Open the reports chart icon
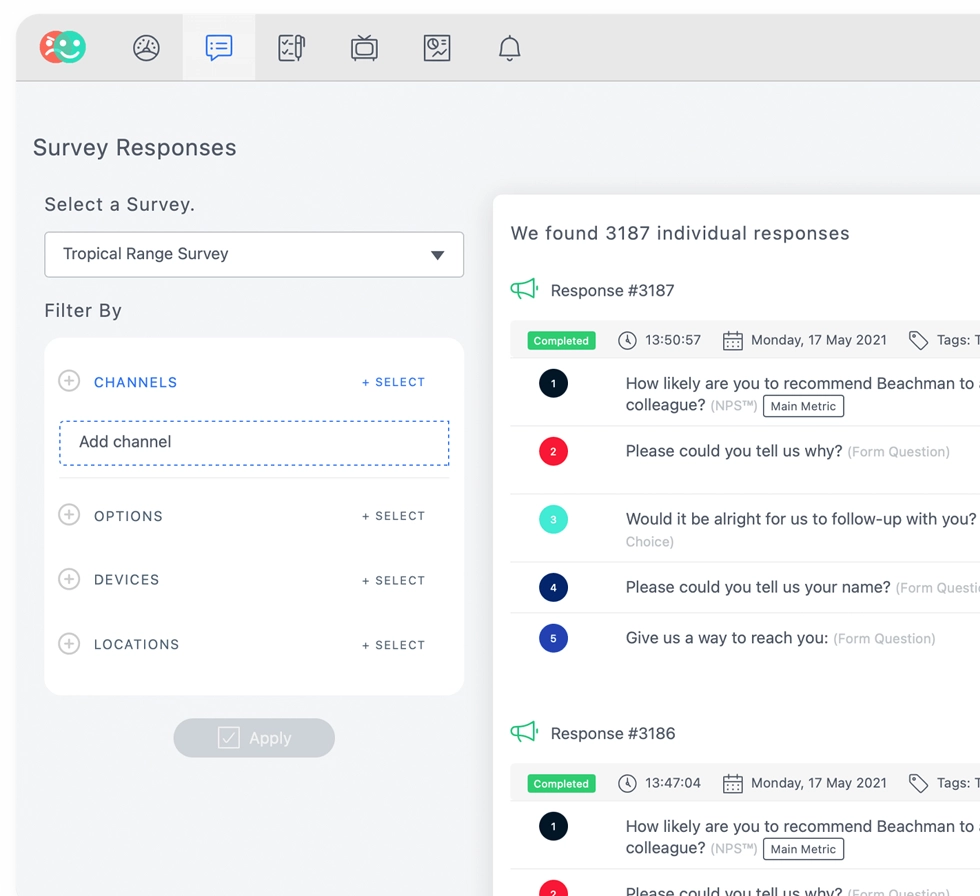The height and width of the screenshot is (896, 980). 437,48
